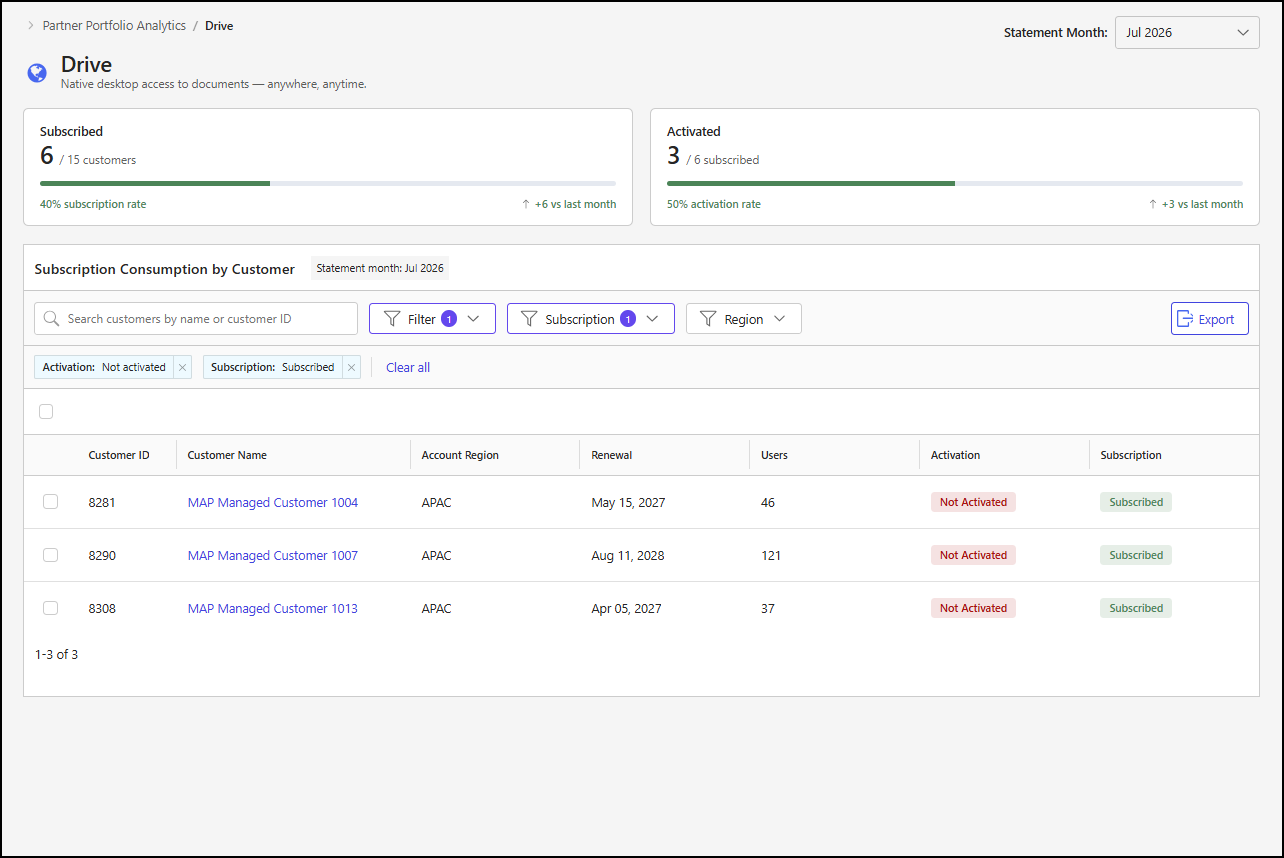
Task: Click the funnel icon on the Subscription button
Action: click(x=530, y=319)
